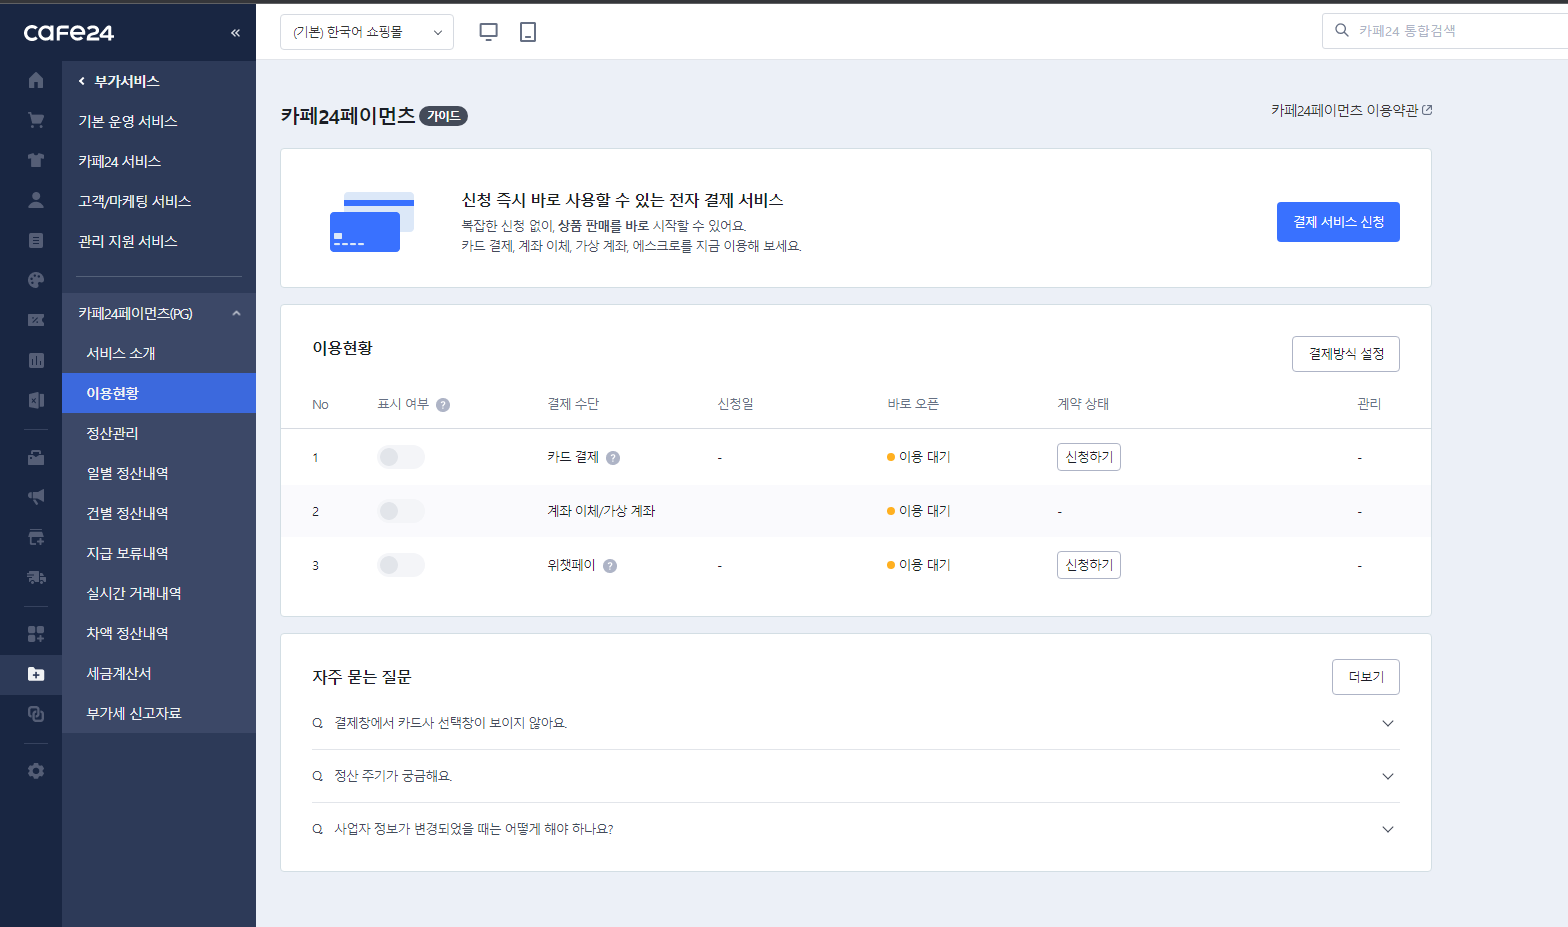This screenshot has width=1568, height=927.
Task: Open the storefront-plus sidebar icon
Action: click(x=36, y=537)
